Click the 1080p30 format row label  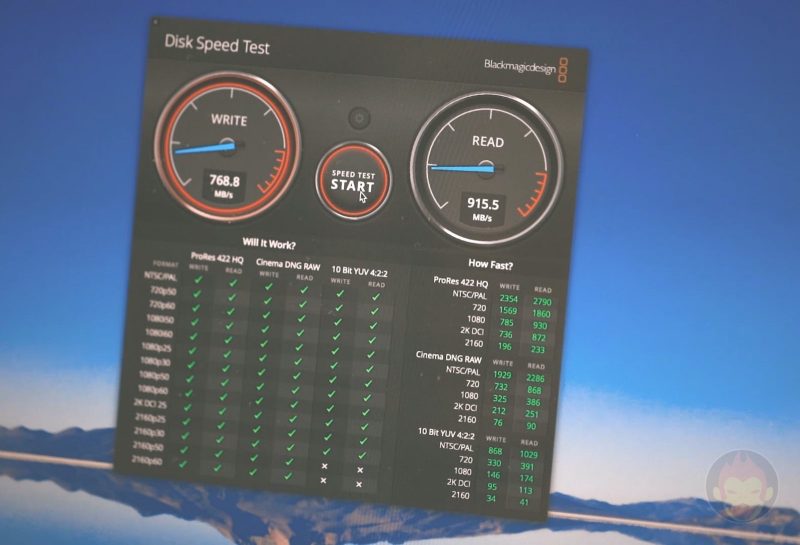click(x=156, y=362)
